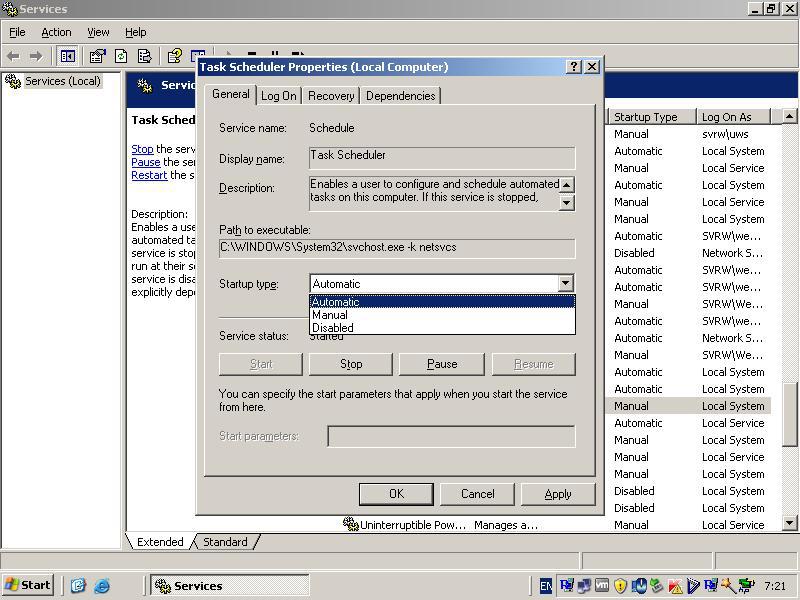Viewport: 800px width, 600px height.
Task: Click the svrw\uws Log On As cell
Action: pos(725,134)
